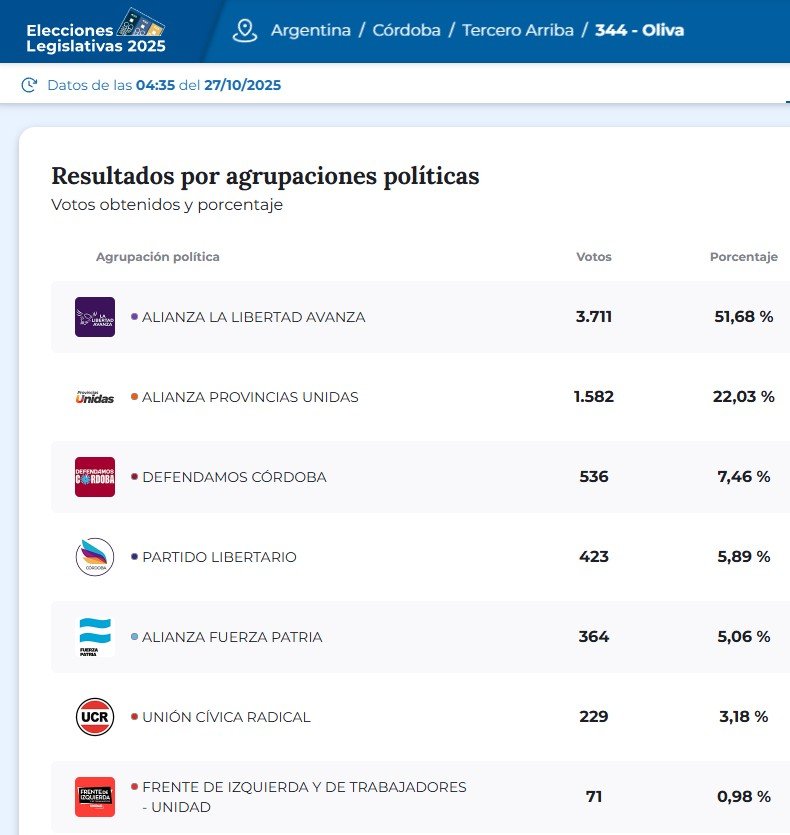
Task: Click the Defendamos Córdoba party logo
Action: (95, 477)
